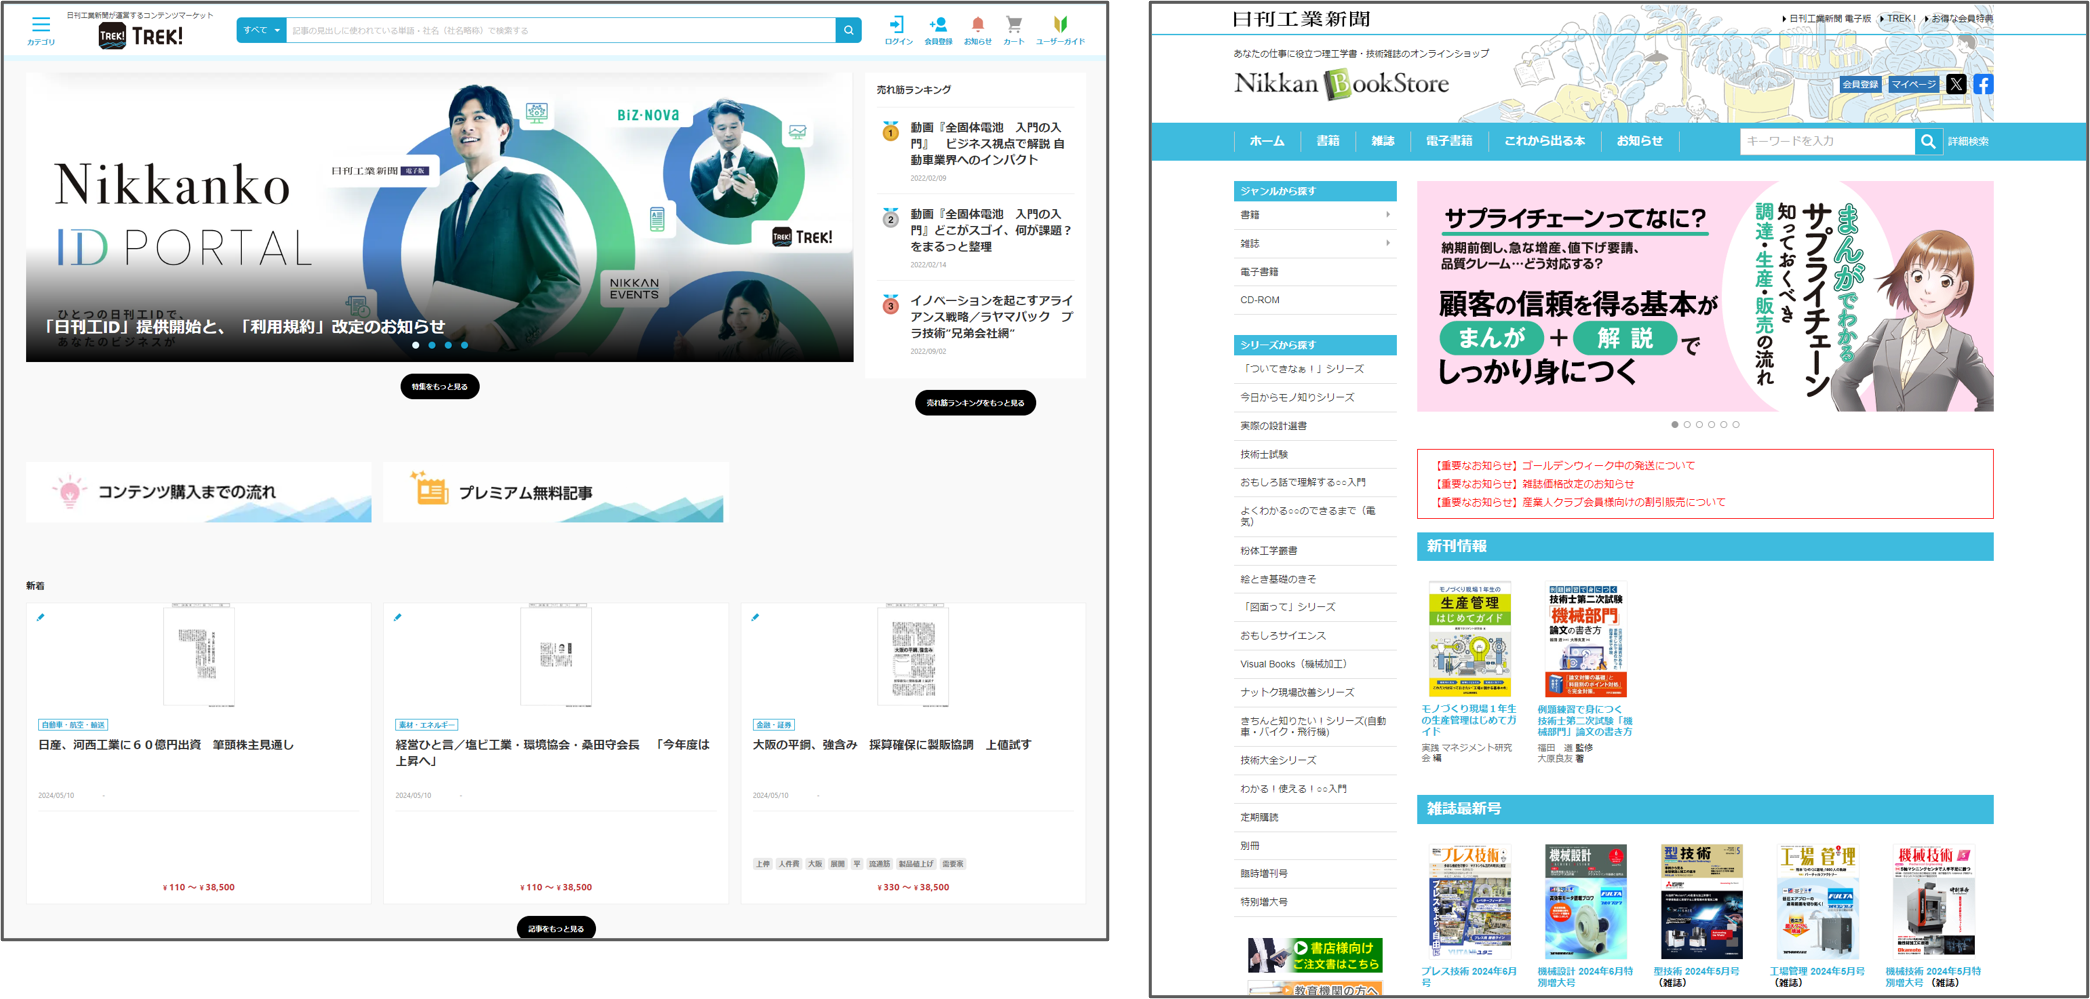Open the notifications bell icon
2090x999 pixels.
click(x=978, y=25)
